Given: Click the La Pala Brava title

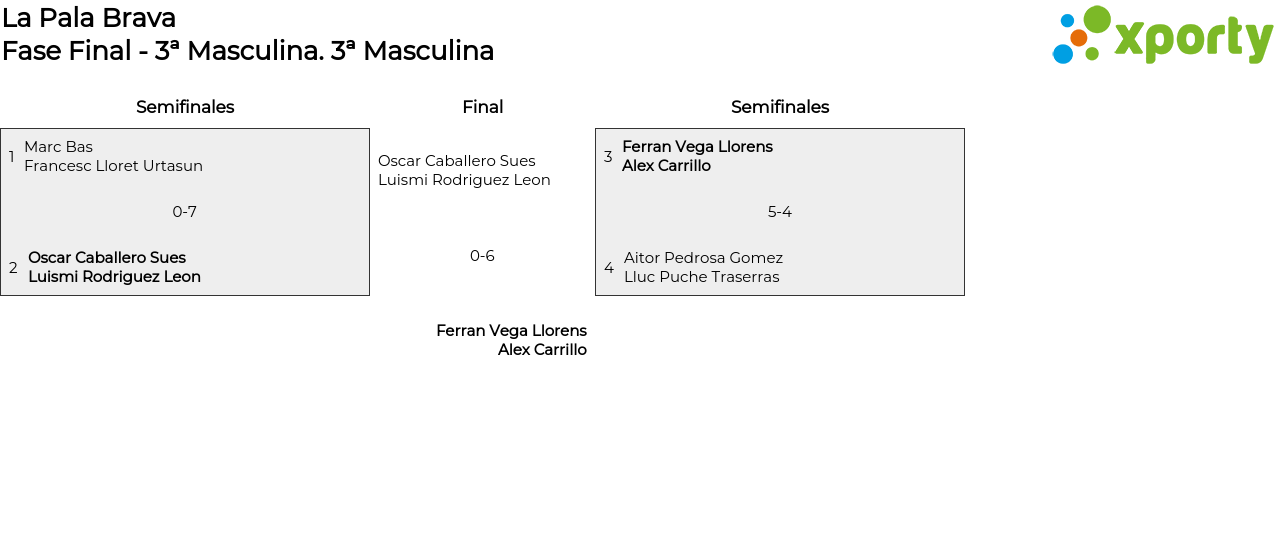Looking at the screenshot, I should 89,18.
